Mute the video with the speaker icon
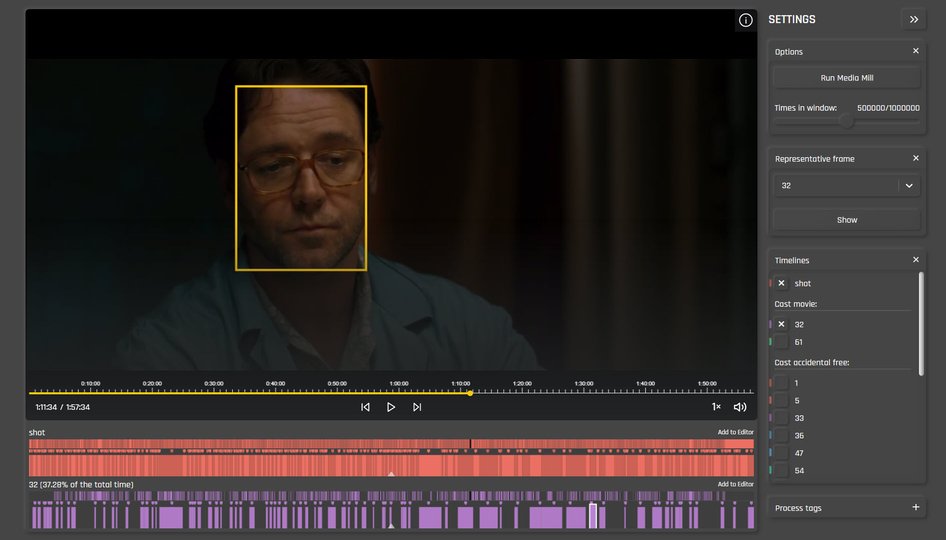 point(740,407)
